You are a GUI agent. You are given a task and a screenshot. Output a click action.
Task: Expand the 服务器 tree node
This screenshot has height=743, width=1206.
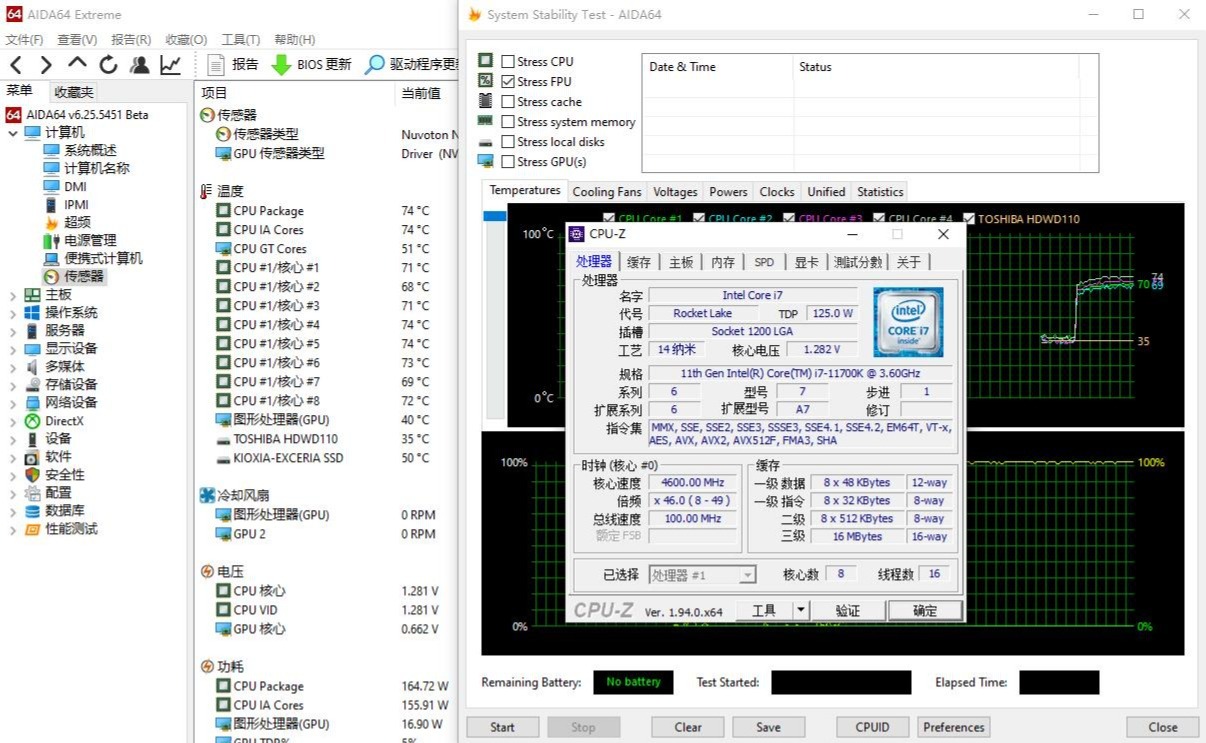(13, 330)
